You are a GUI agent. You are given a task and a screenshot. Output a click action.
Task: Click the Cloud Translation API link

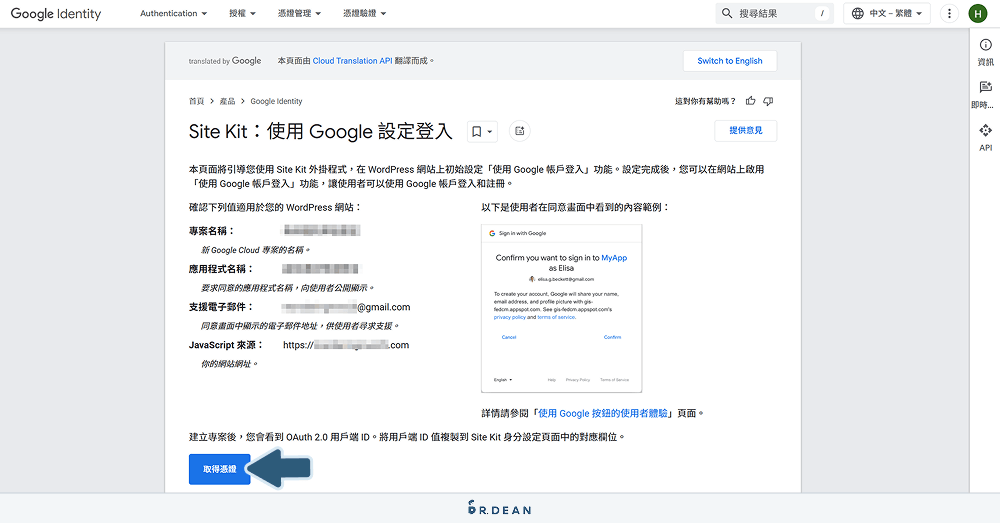click(352, 61)
